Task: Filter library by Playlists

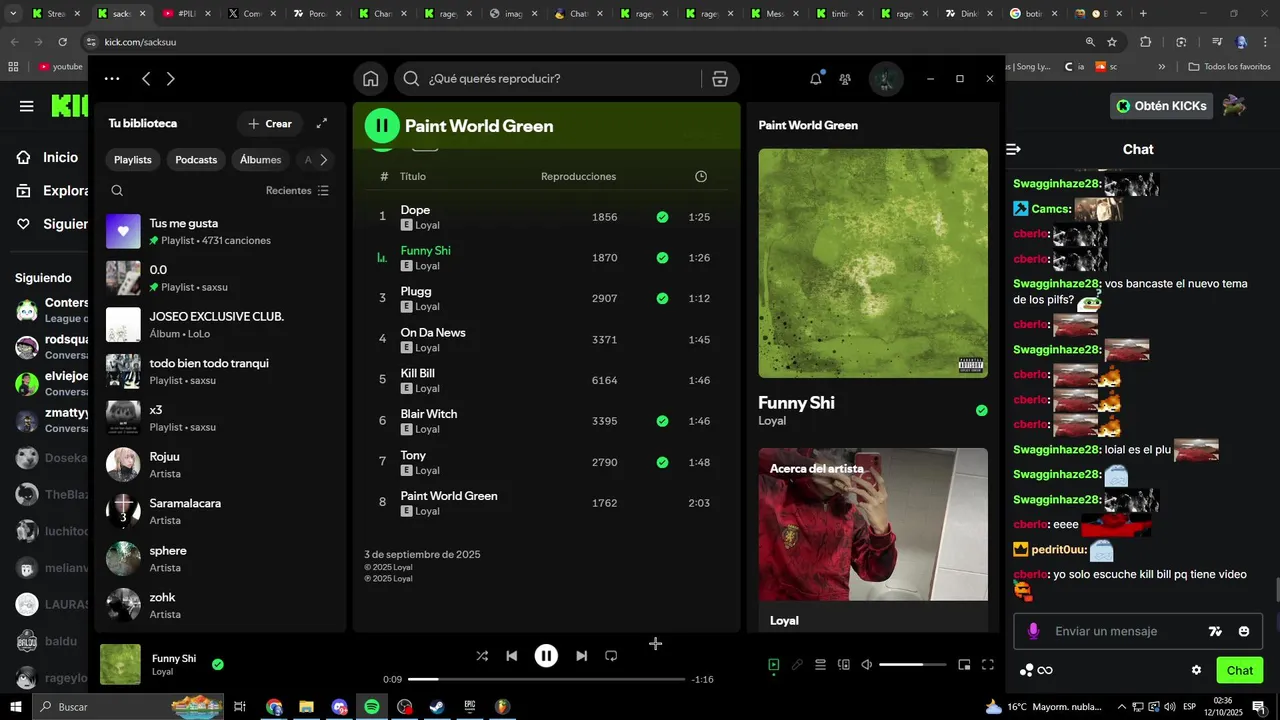Action: click(133, 160)
